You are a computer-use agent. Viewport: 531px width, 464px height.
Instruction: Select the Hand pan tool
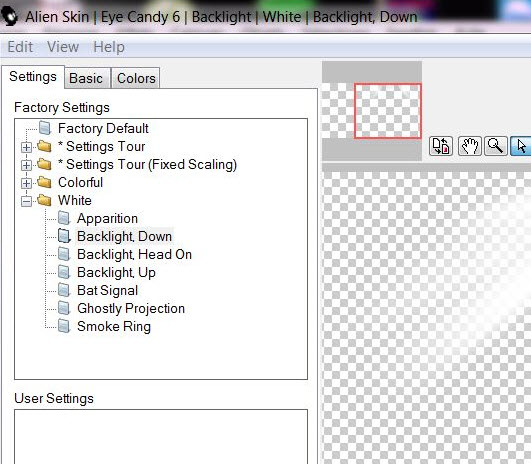(470, 146)
